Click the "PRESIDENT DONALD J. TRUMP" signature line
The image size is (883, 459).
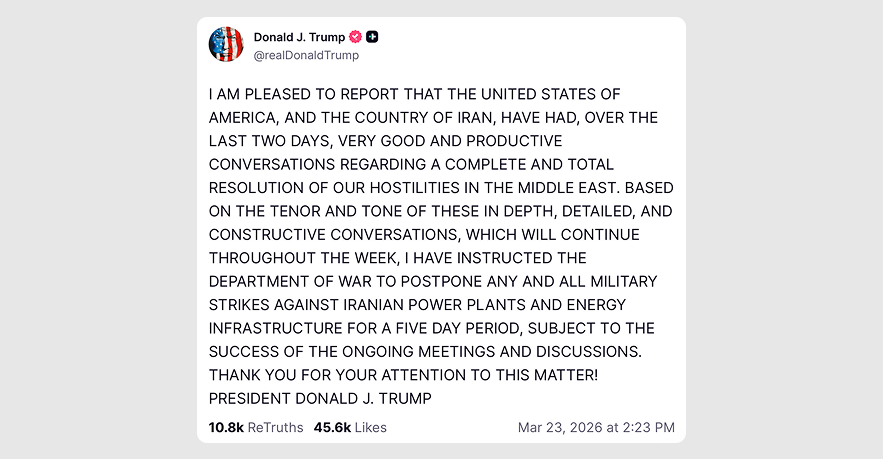click(320, 398)
